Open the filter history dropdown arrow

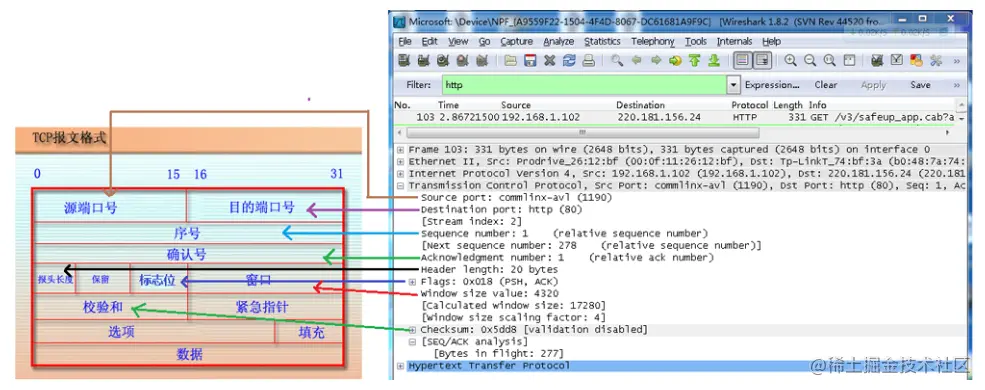(733, 85)
